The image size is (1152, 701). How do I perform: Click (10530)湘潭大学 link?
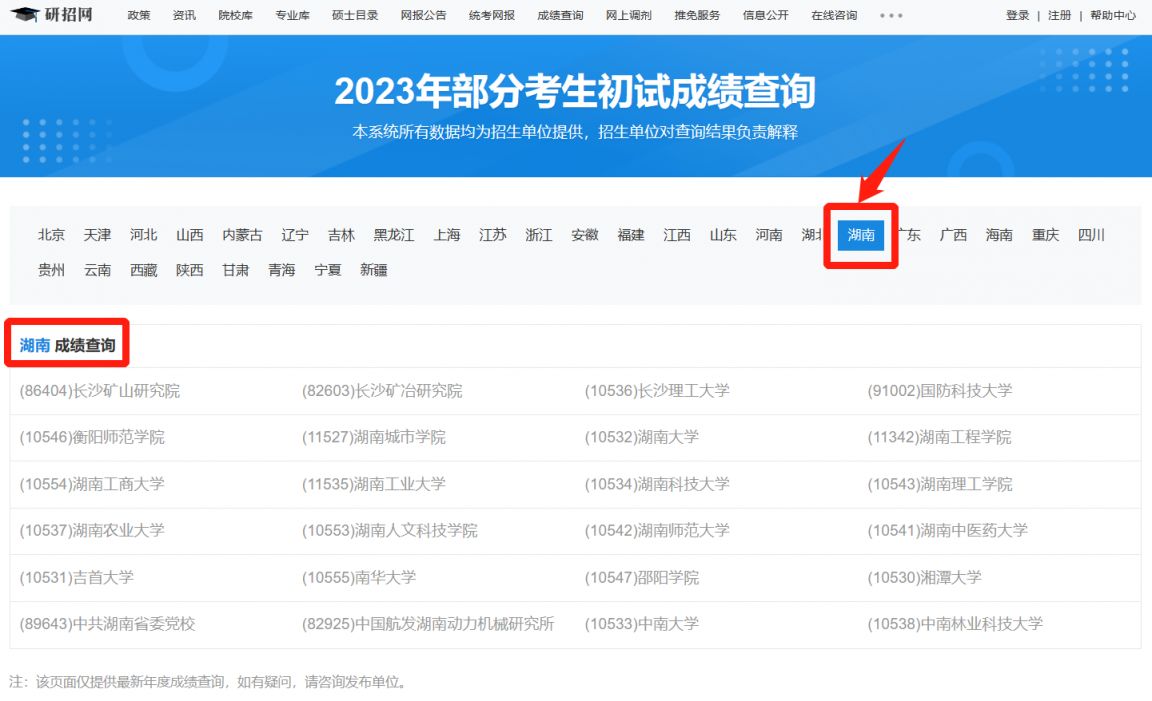[924, 578]
